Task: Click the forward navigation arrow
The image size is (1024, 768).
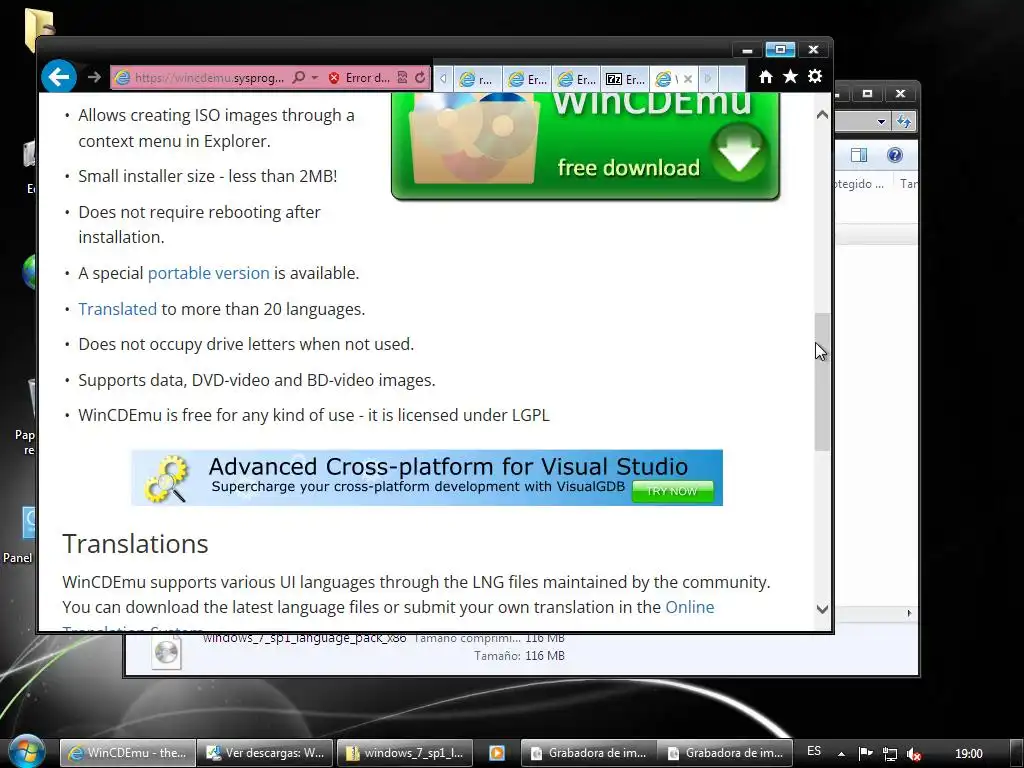Action: 94,78
